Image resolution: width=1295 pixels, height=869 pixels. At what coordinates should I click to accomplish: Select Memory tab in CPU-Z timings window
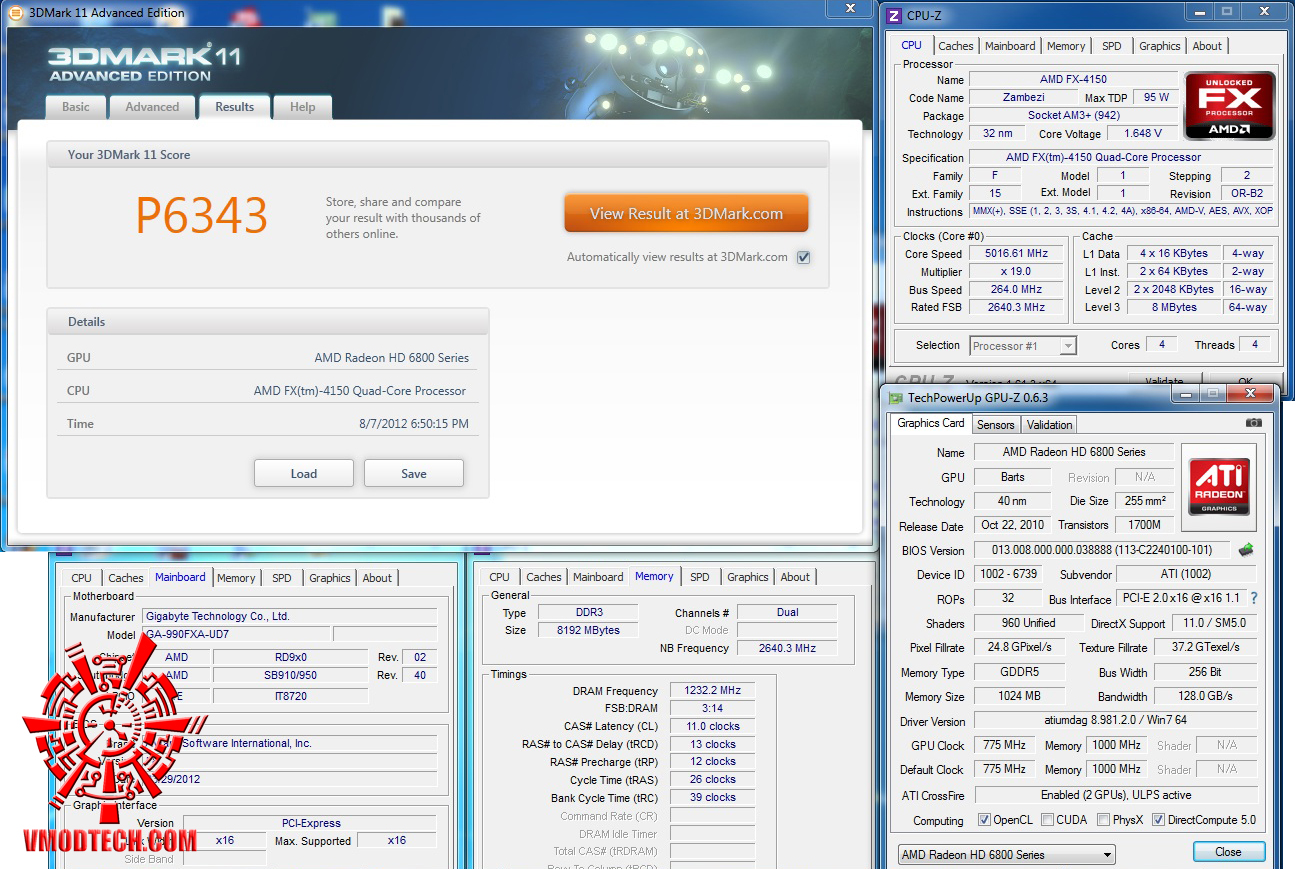[x=654, y=576]
